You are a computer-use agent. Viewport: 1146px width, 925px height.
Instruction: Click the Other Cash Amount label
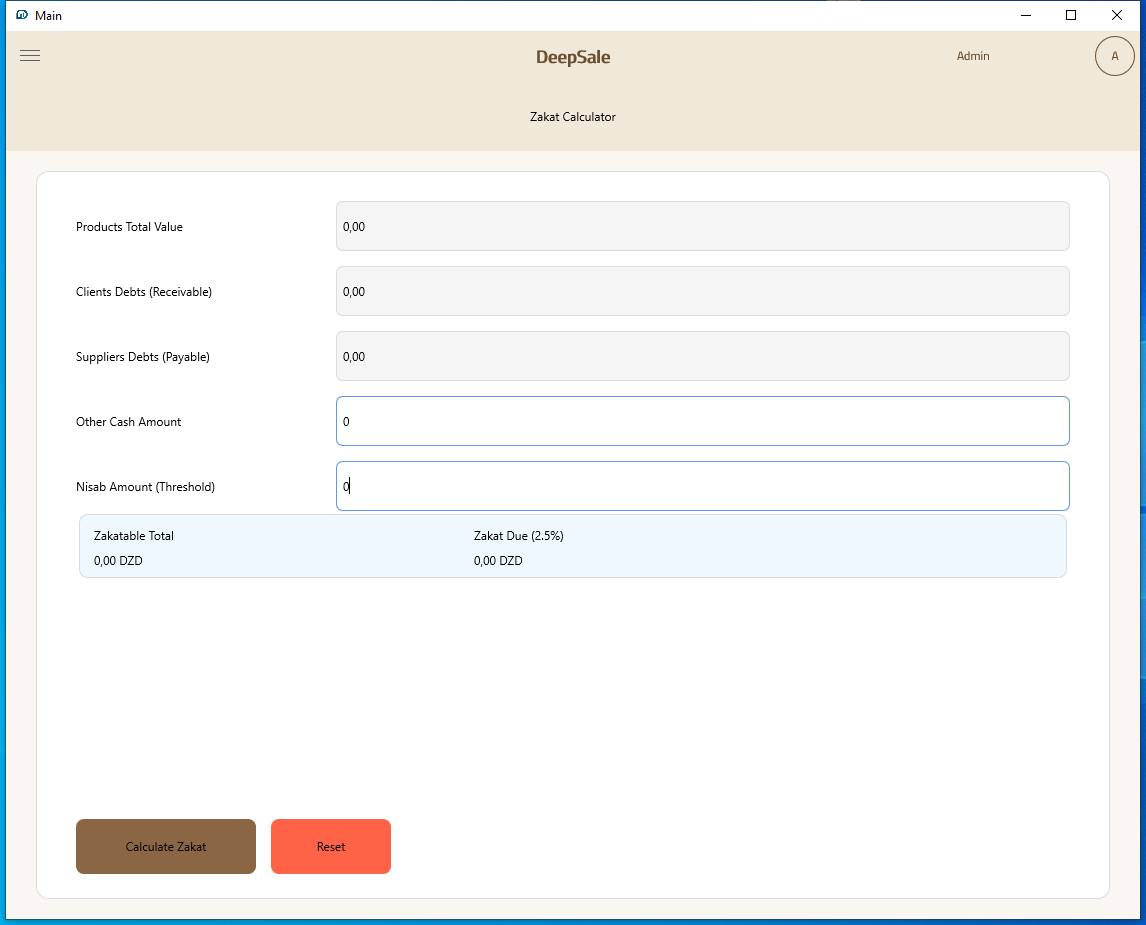click(x=129, y=422)
